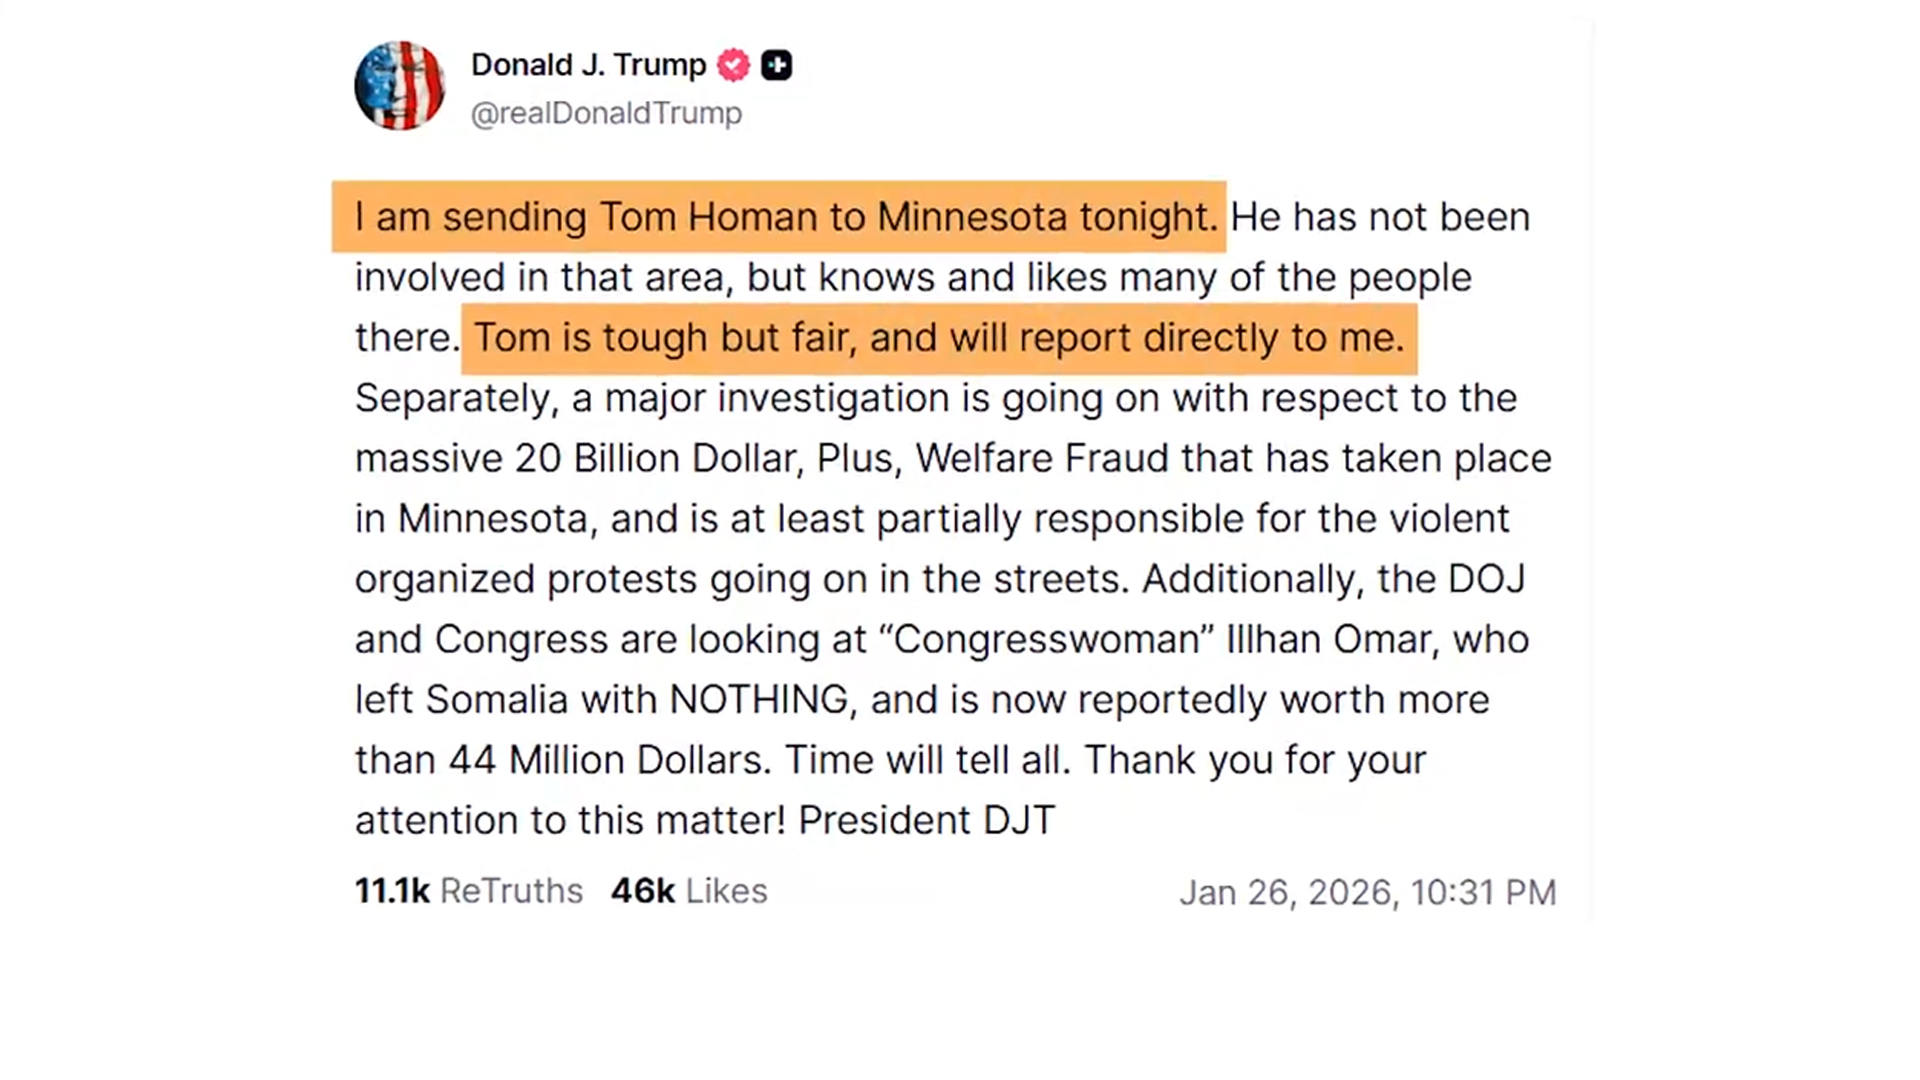The width and height of the screenshot is (1920, 1080).
Task: Click the Jan 26, 2026 timestamp
Action: 1367,892
